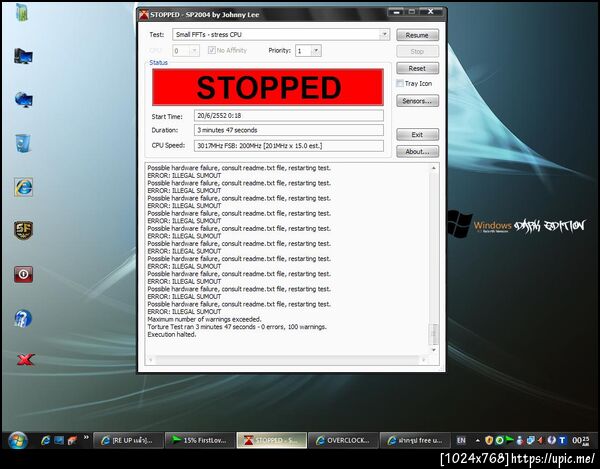
Task: Open the Computer desktop icon
Action: tap(23, 56)
